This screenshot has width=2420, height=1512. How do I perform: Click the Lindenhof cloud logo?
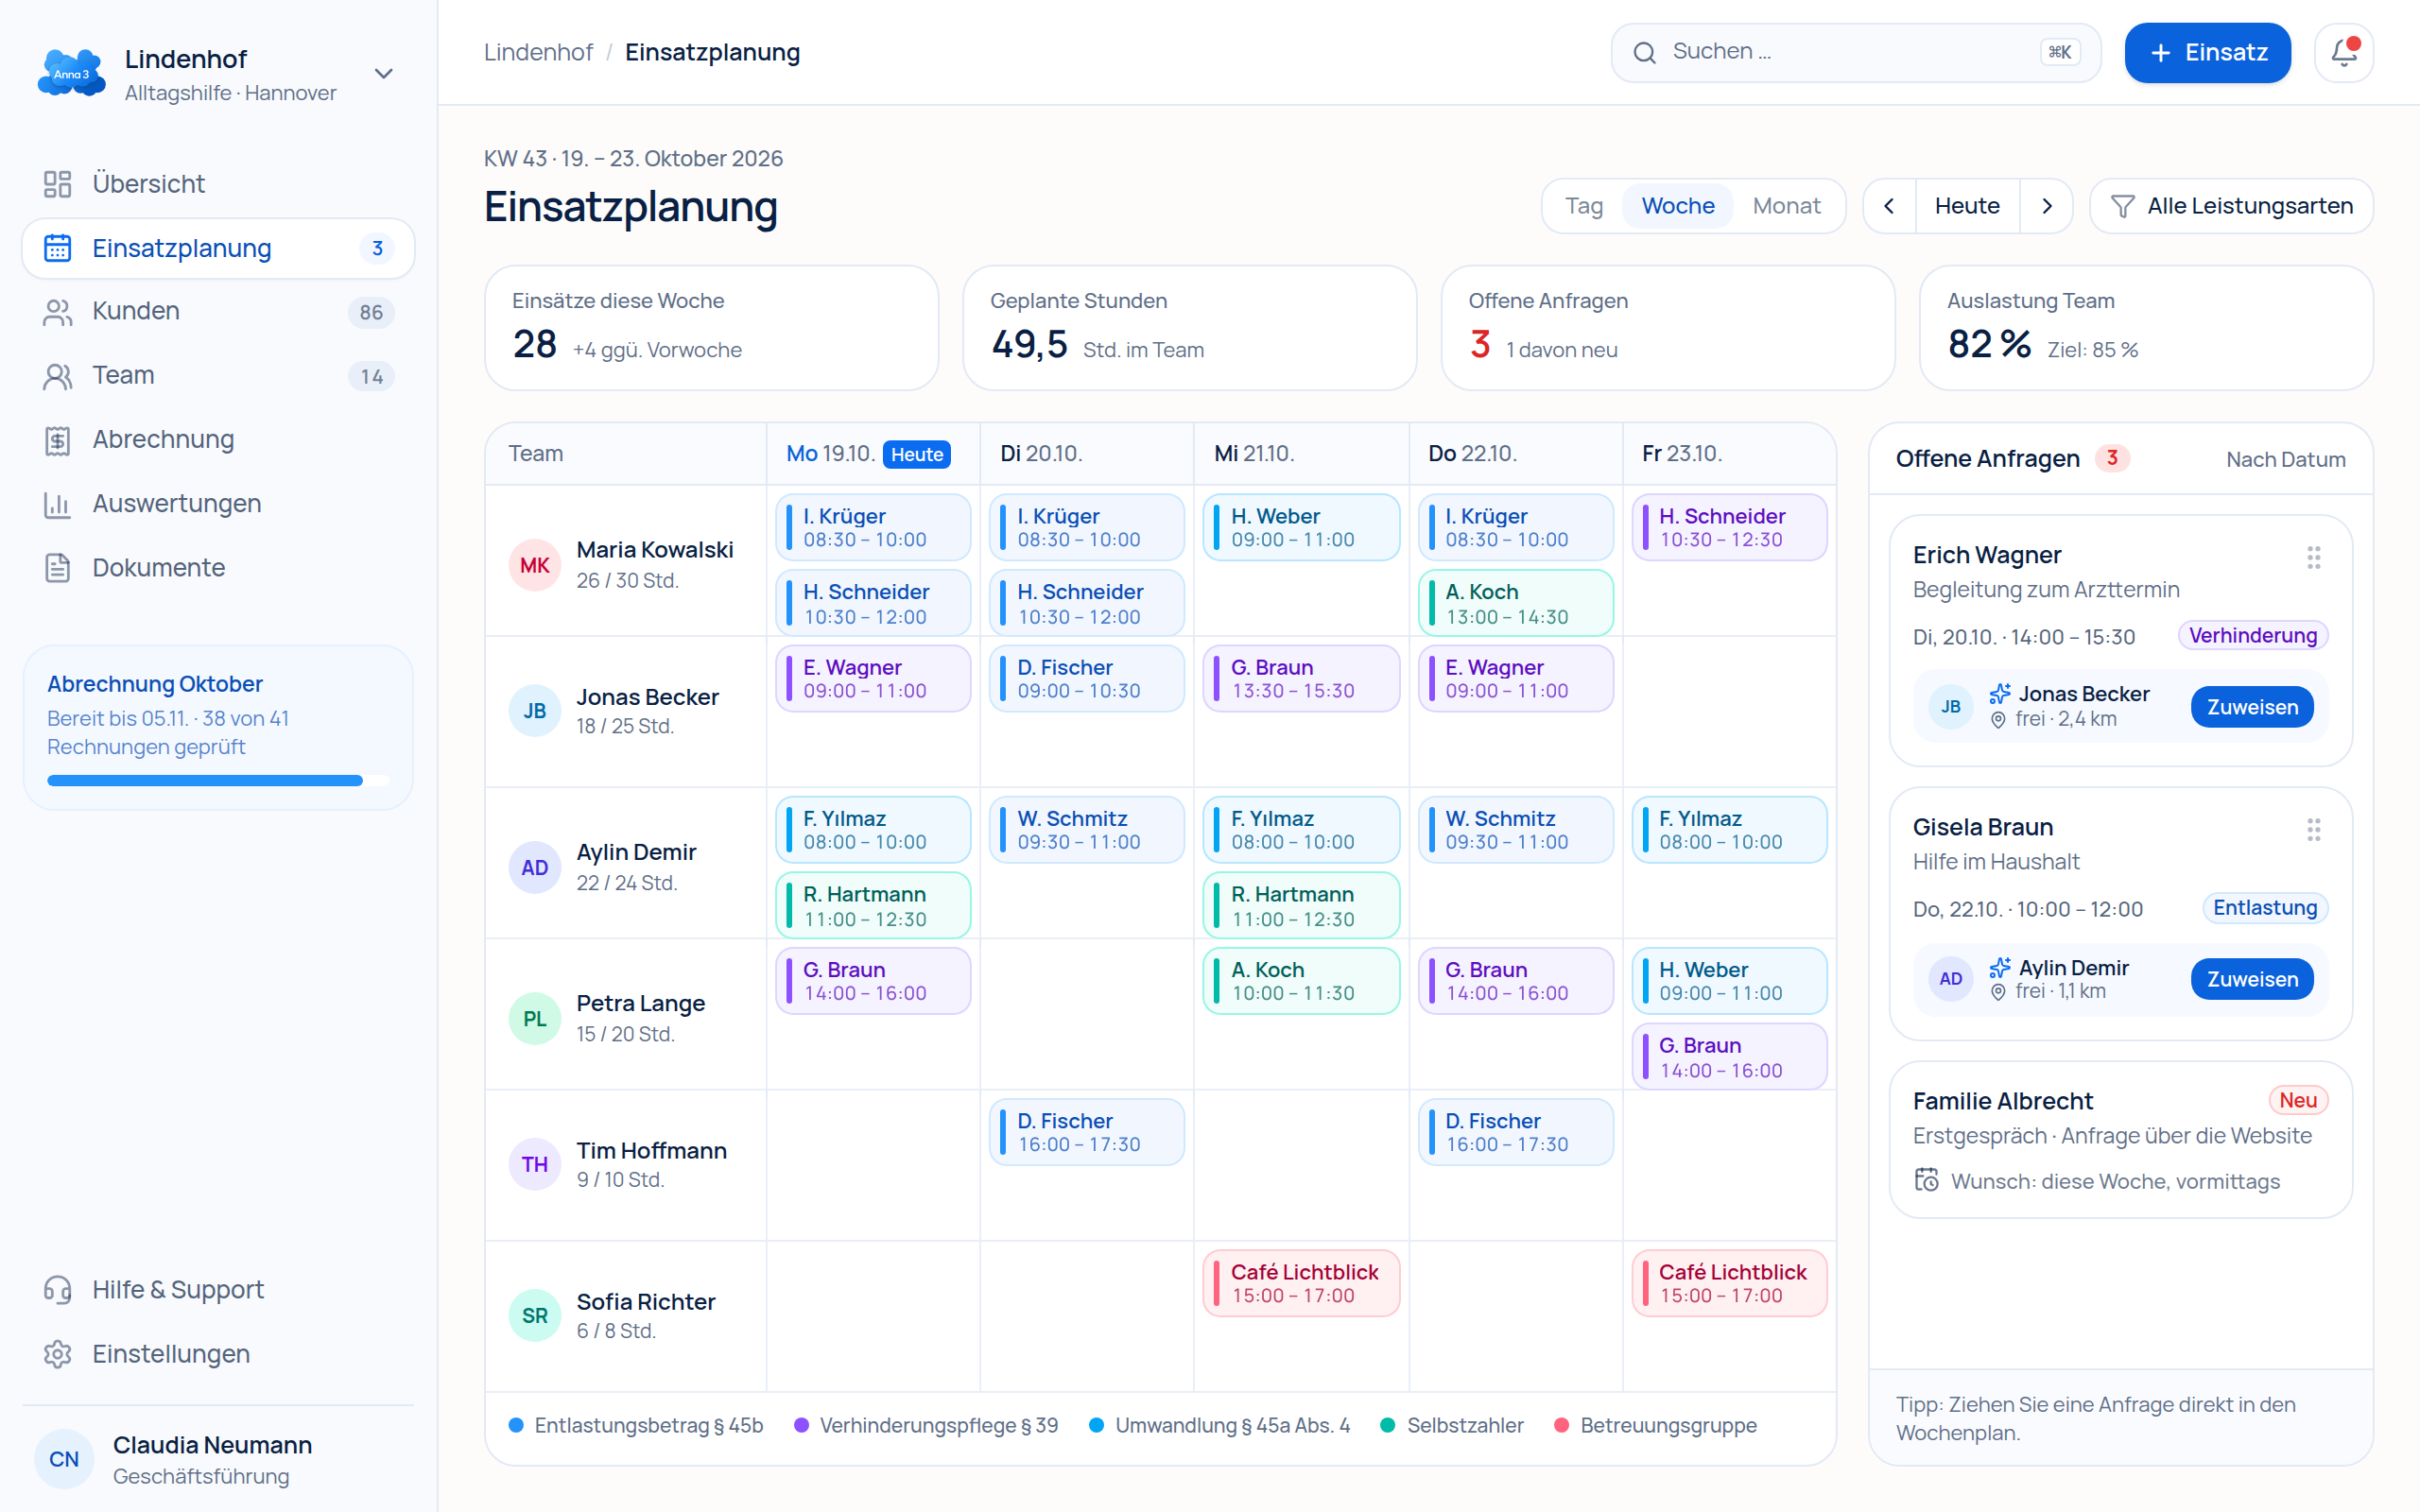[x=71, y=73]
